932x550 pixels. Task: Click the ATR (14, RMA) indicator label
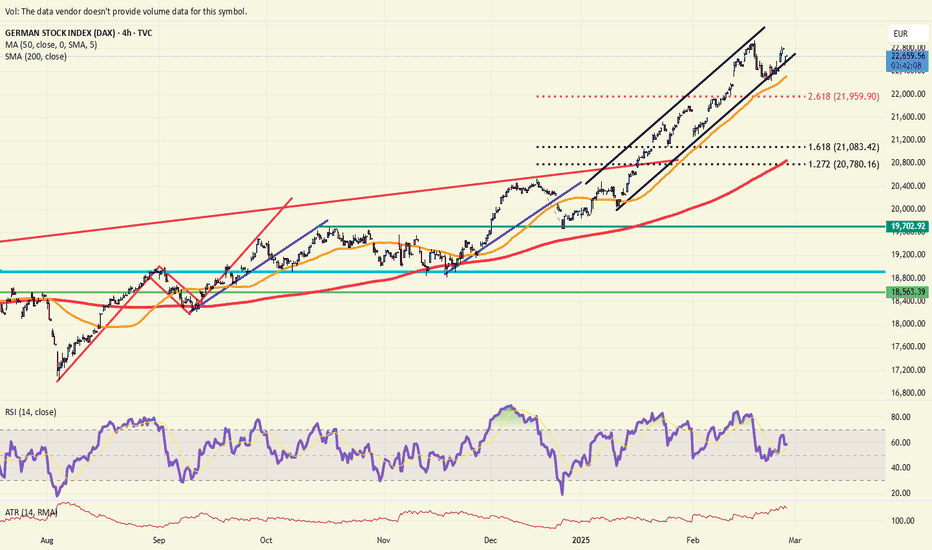32,513
